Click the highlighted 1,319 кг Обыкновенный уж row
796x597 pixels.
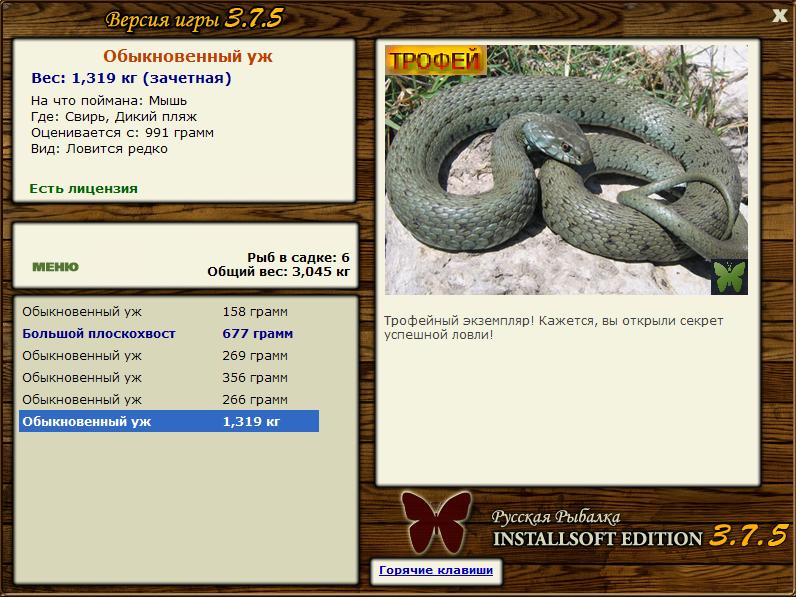[169, 421]
